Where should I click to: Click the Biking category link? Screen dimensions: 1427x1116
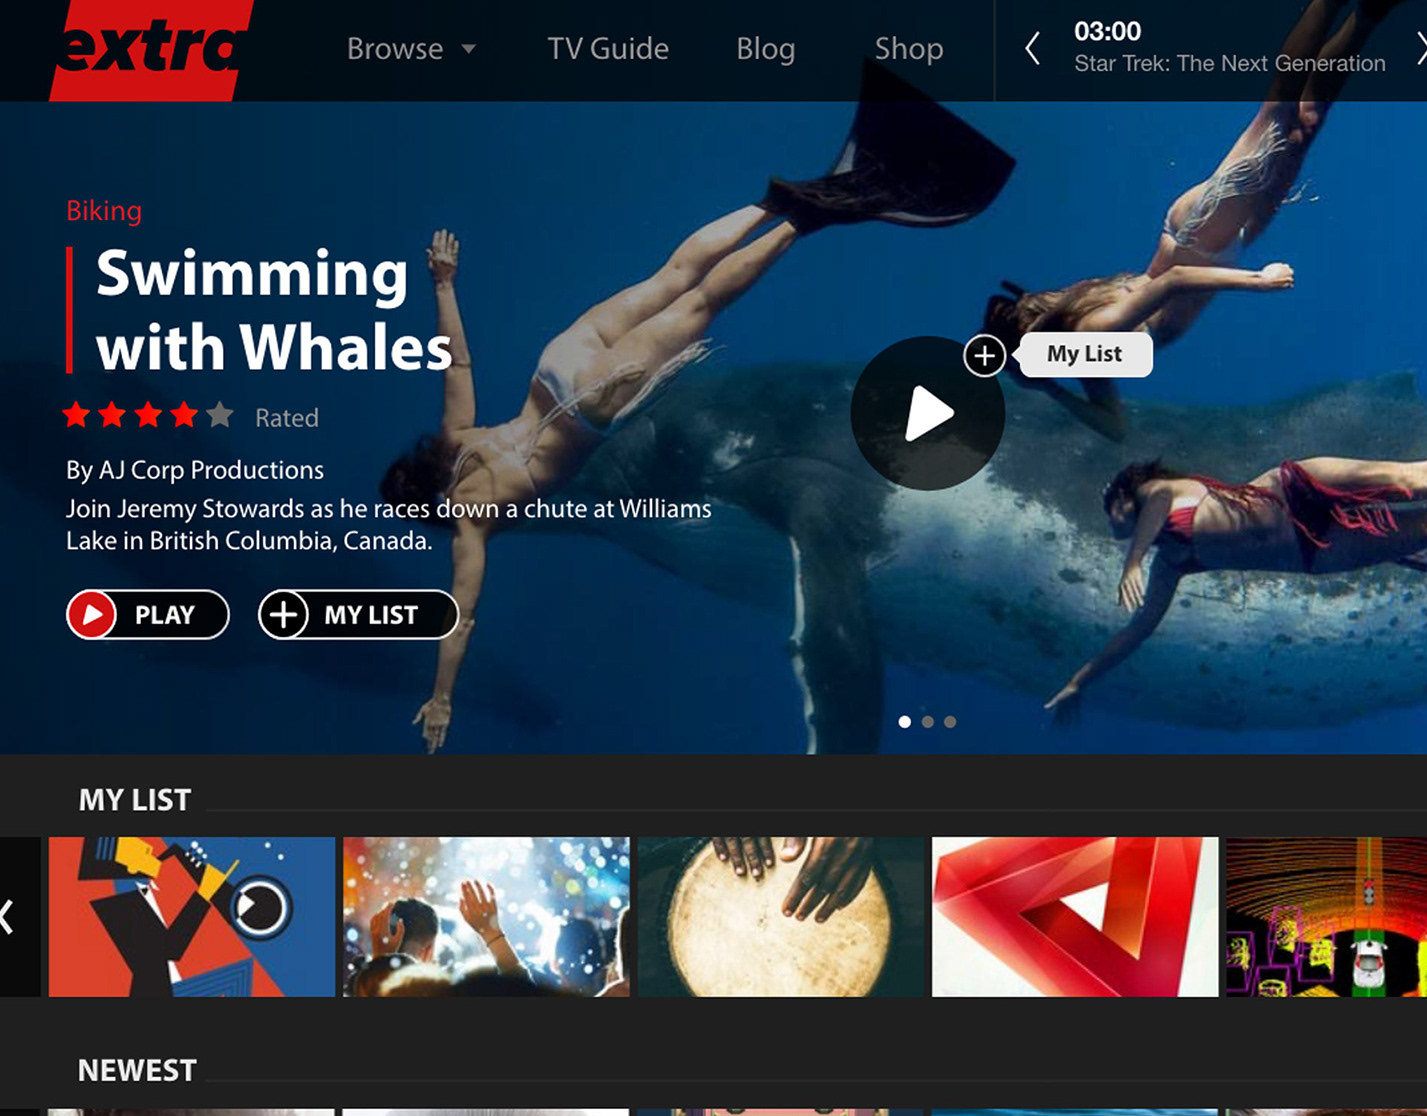tap(104, 211)
